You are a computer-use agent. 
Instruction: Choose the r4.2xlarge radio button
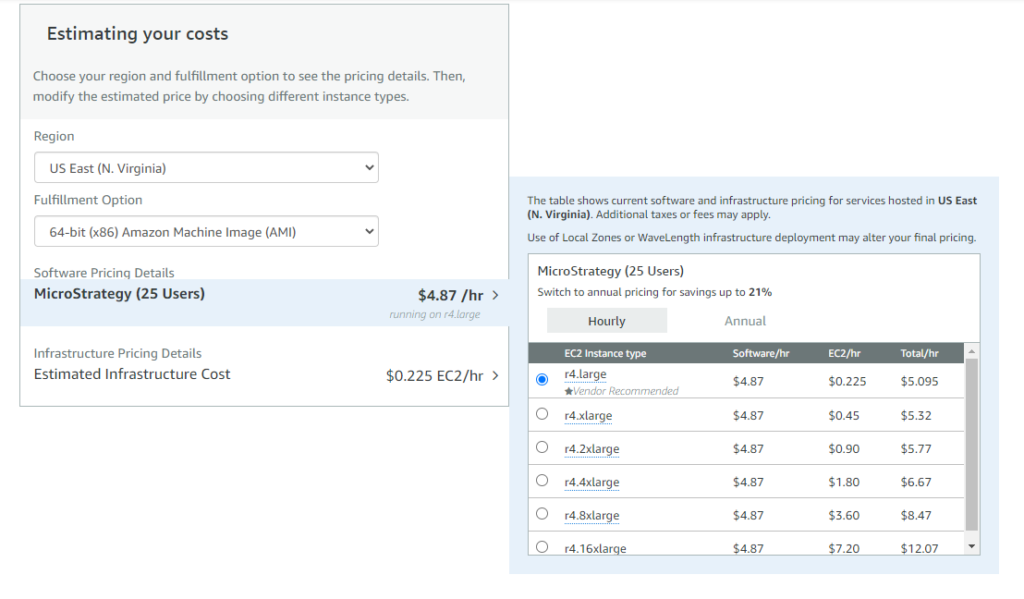(x=542, y=447)
